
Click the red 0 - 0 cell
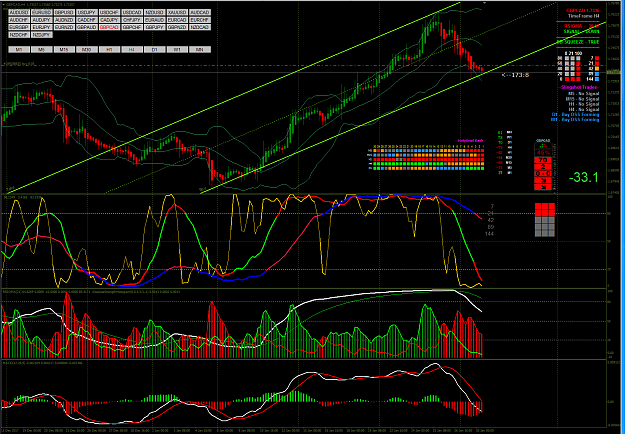(543, 173)
